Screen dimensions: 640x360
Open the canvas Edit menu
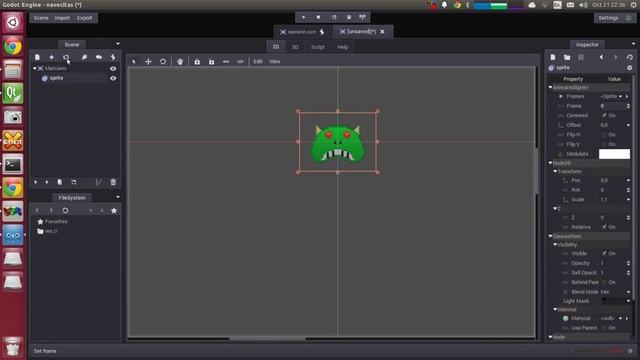pos(258,62)
